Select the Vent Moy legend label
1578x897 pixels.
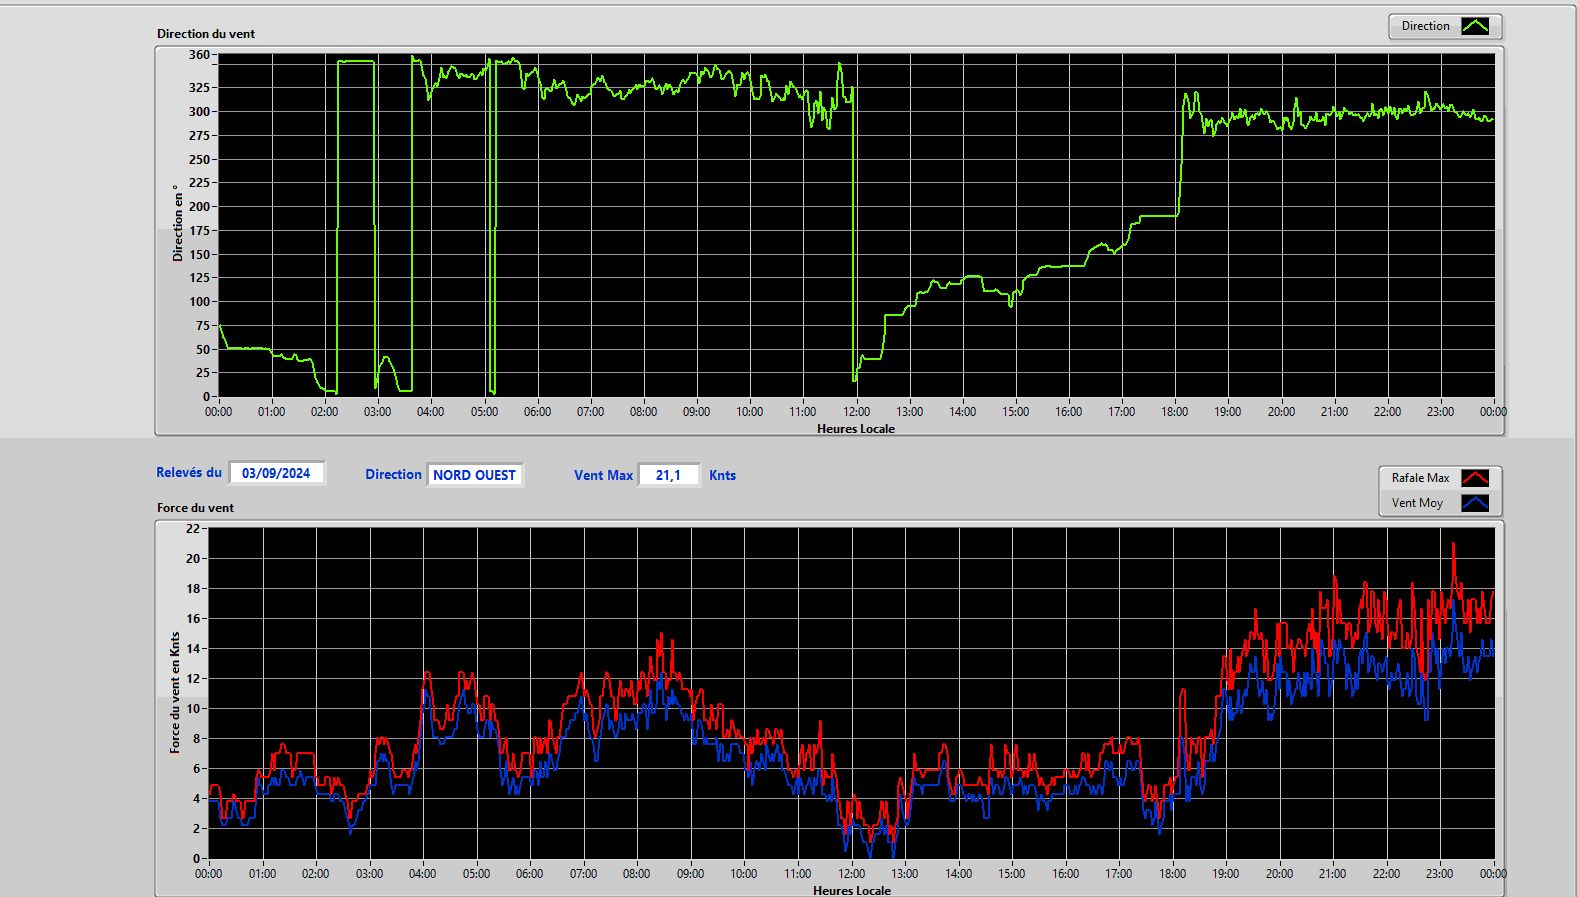pos(1417,503)
